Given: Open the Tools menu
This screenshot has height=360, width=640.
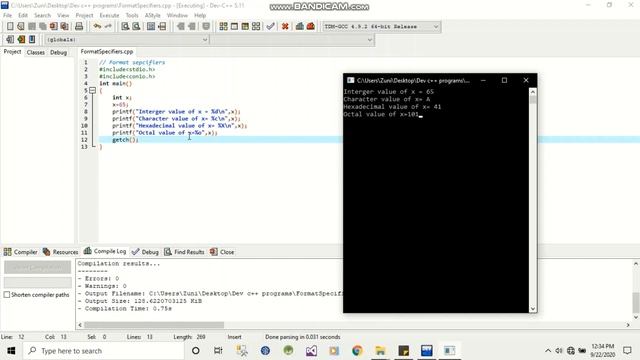Looking at the screenshot, I should click(132, 15).
